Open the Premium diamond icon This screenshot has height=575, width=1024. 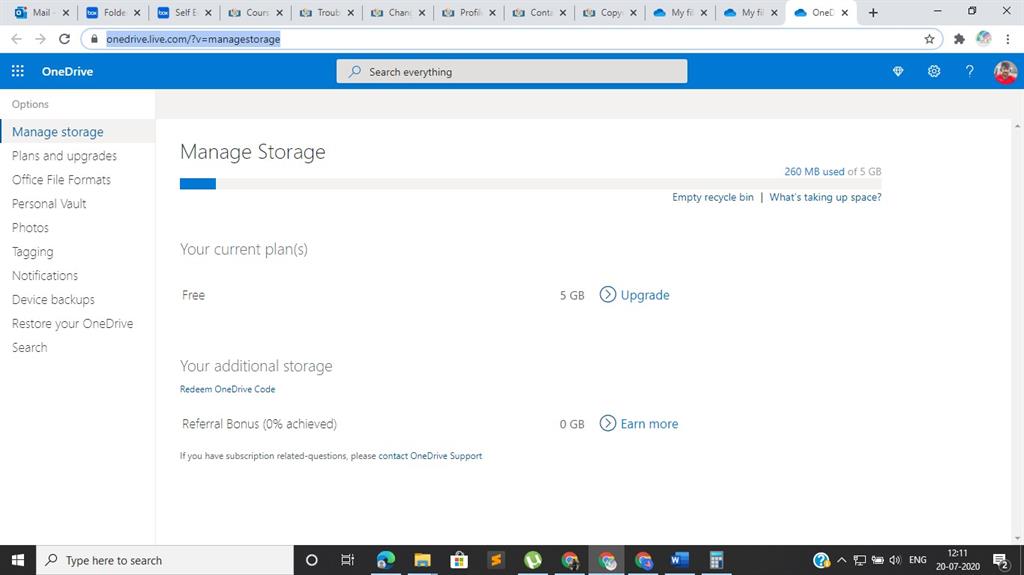[898, 71]
